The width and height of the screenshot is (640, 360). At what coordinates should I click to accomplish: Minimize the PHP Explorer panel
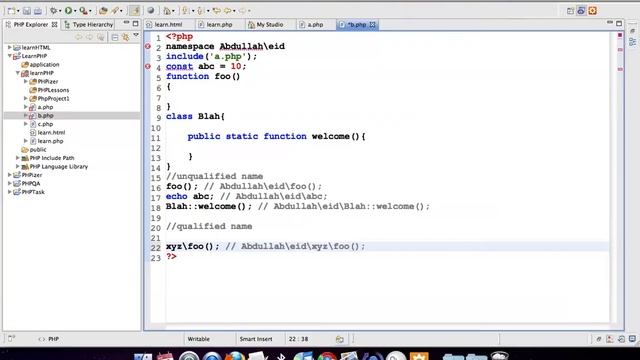point(127,23)
